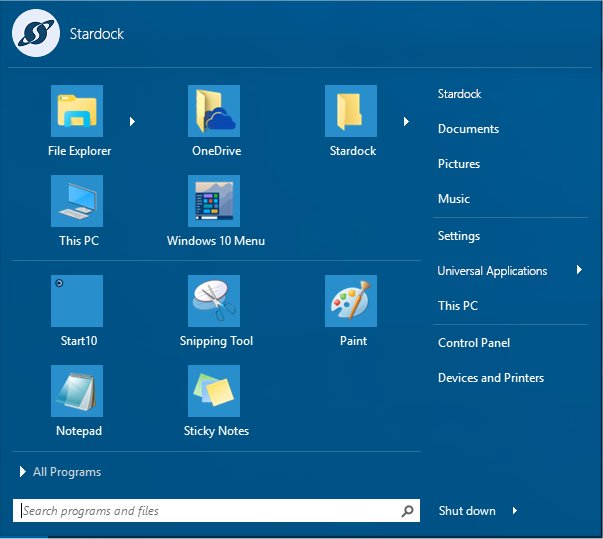Open File Explorer from pinned icons
The image size is (603, 539).
(77, 111)
